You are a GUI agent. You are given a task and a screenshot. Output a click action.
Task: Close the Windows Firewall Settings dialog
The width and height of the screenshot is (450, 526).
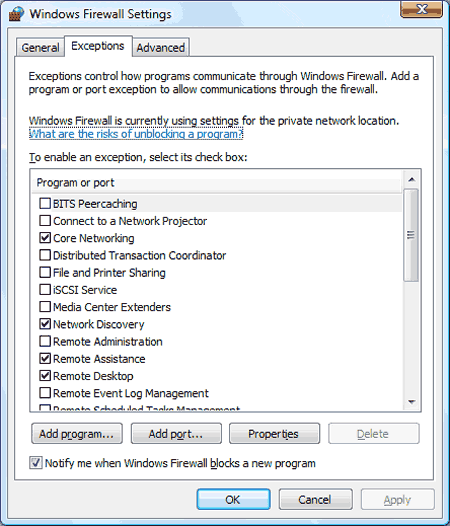point(421,9)
